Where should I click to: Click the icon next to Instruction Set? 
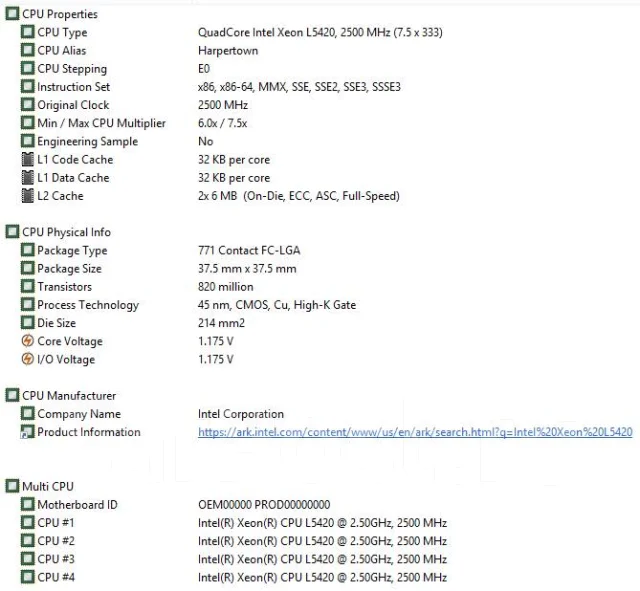pos(27,86)
